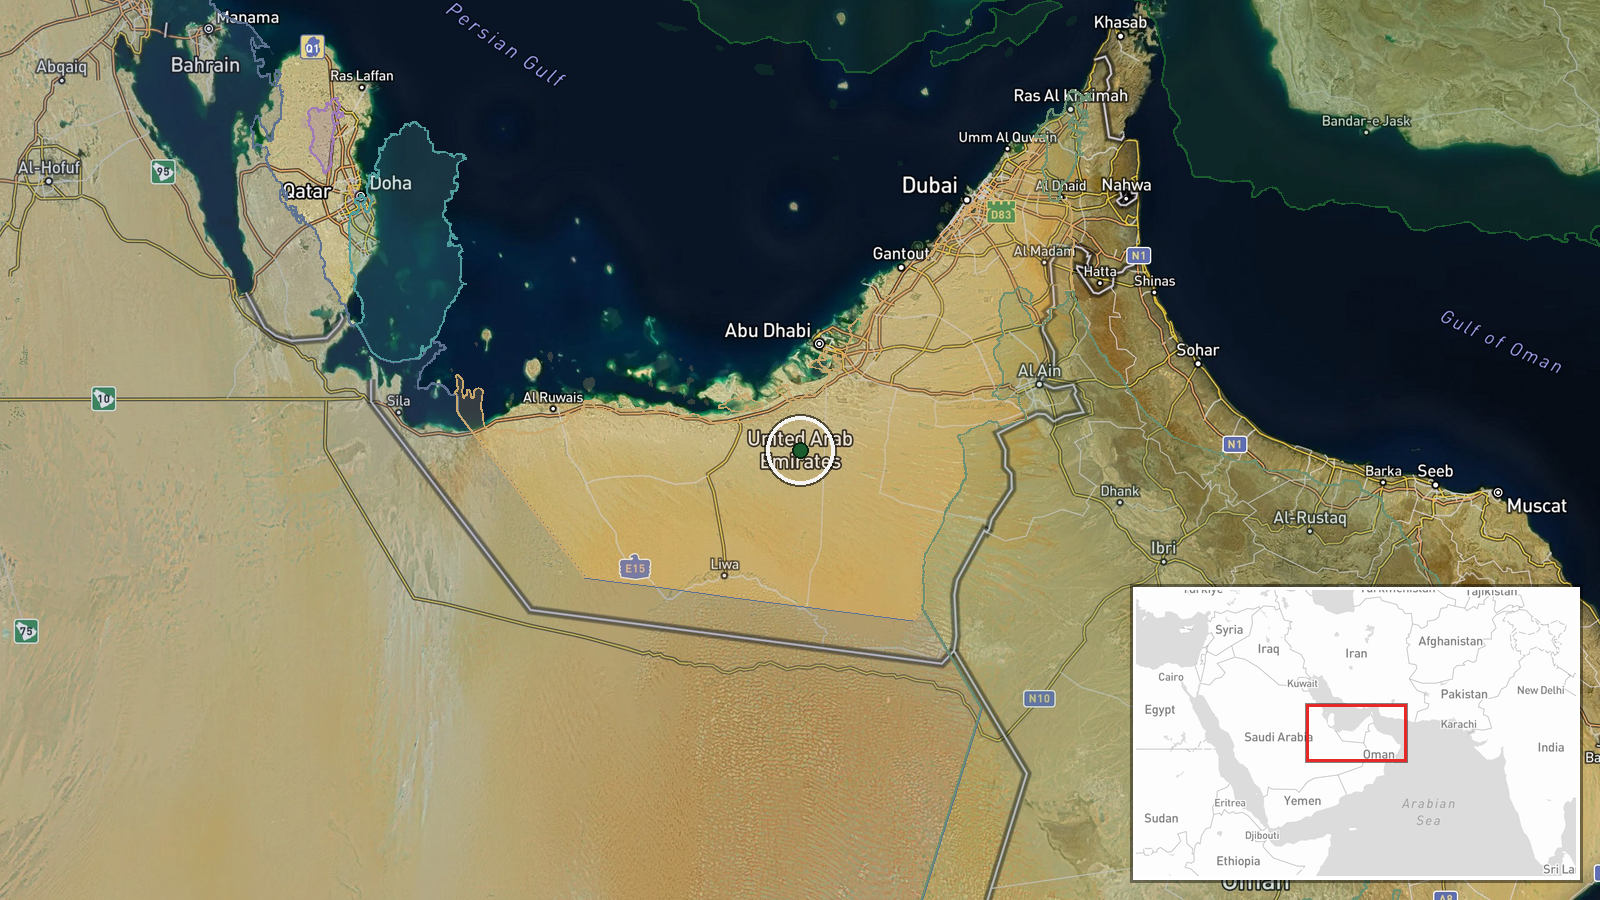Click Iraq in the overview map

[1268, 649]
